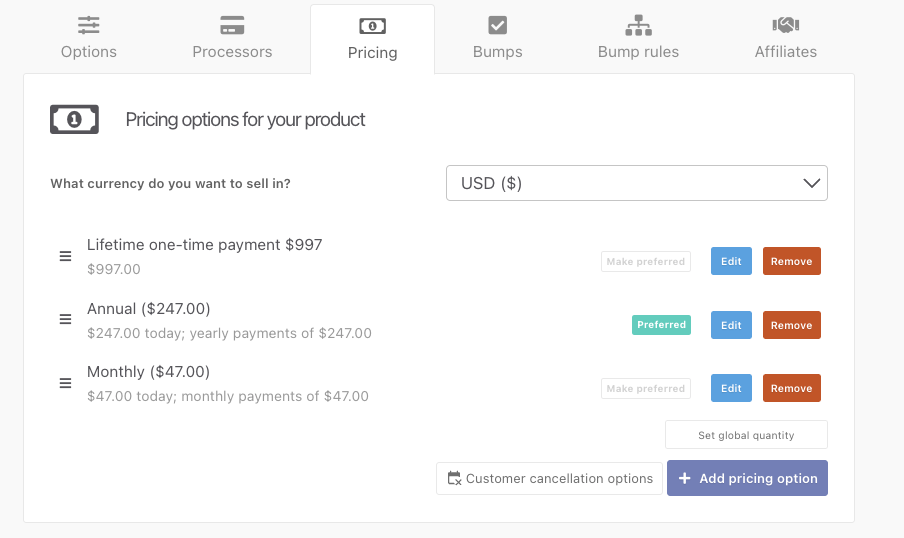Viewport: 904px width, 538px height.
Task: Open Customer cancellation options
Action: pos(549,478)
